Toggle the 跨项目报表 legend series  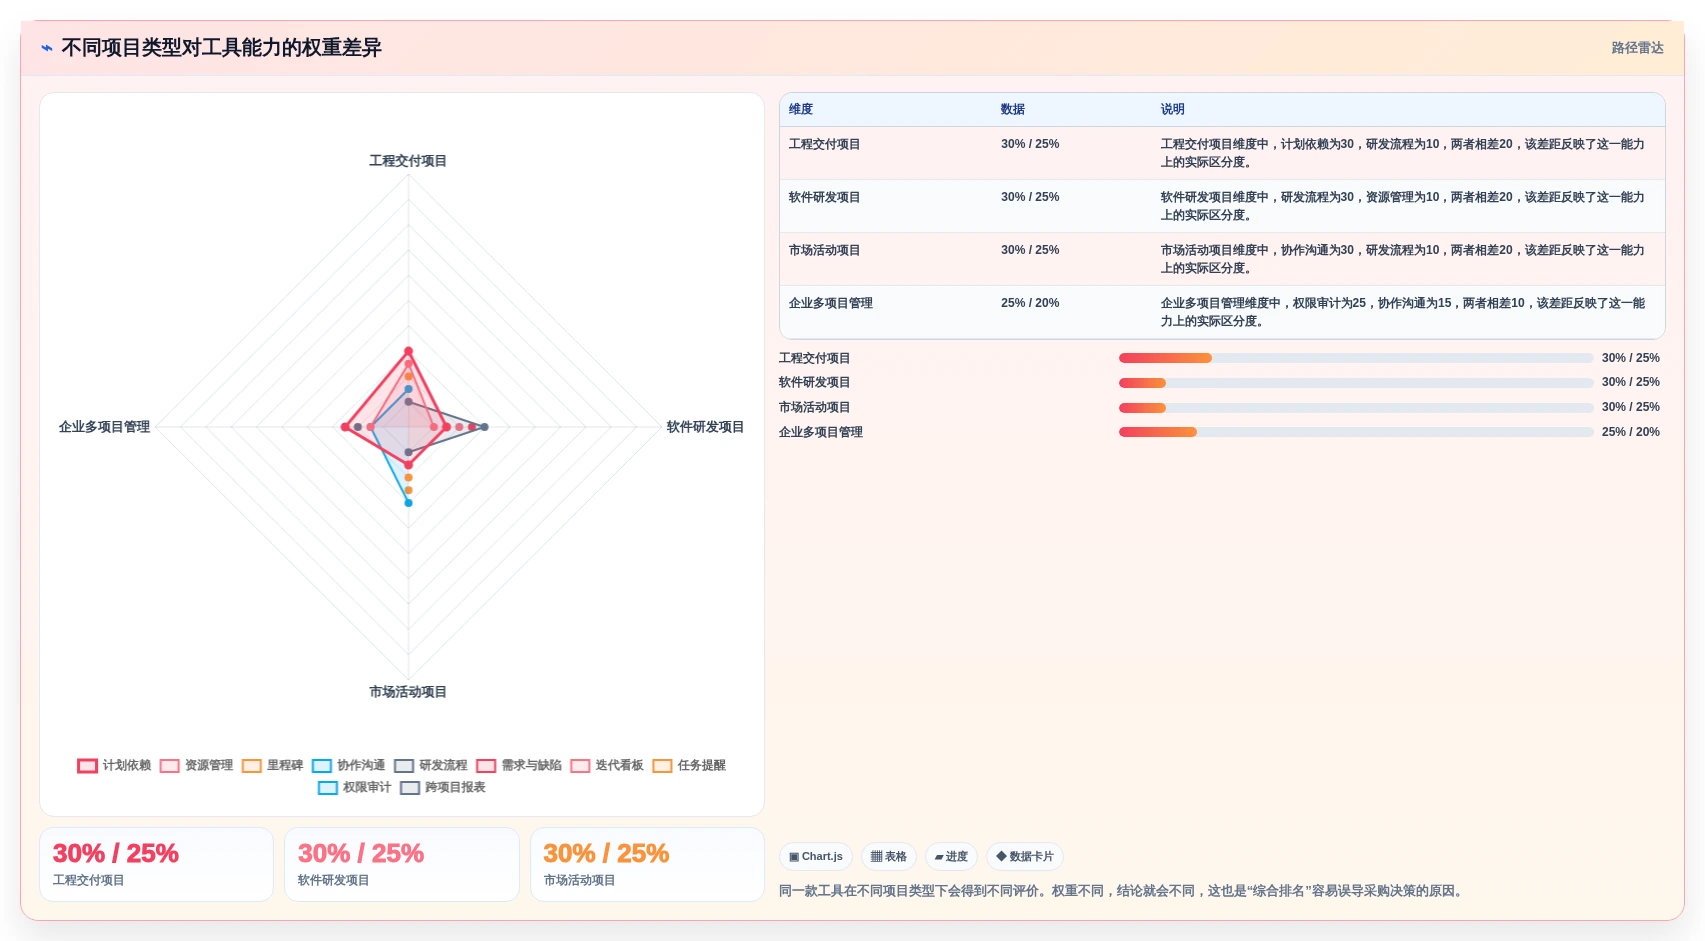pos(443,787)
